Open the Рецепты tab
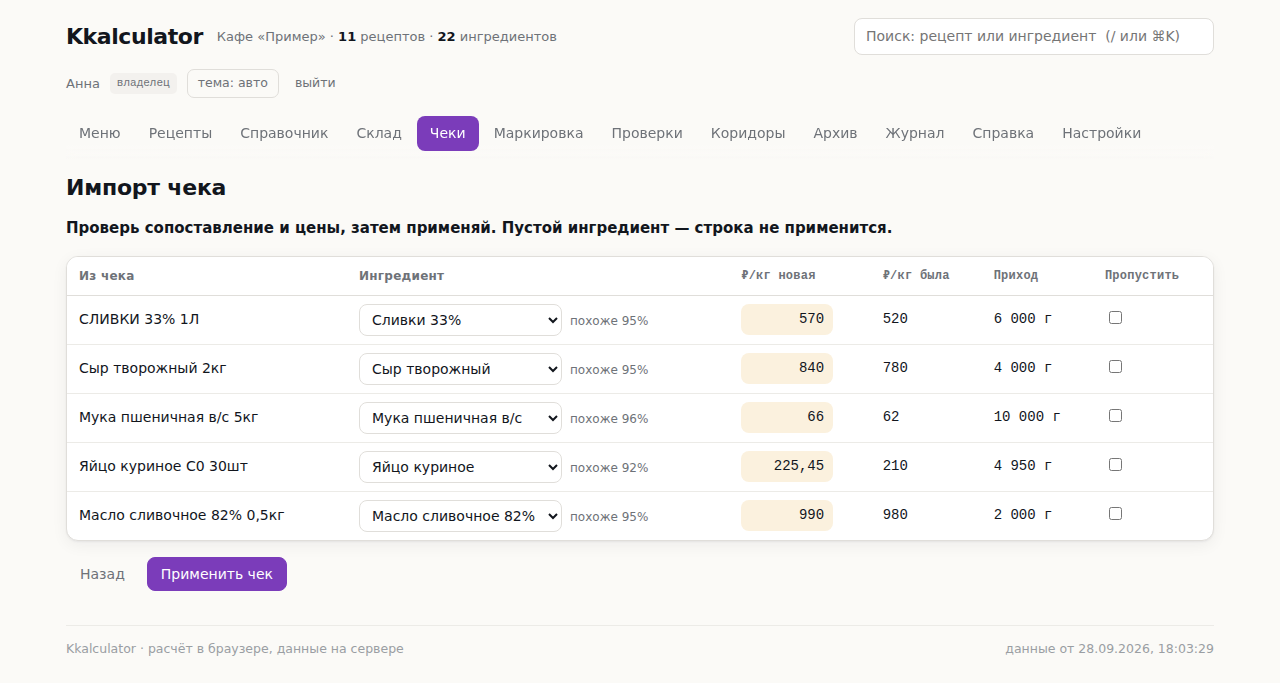Screen dimensions: 1280x683 (180, 133)
